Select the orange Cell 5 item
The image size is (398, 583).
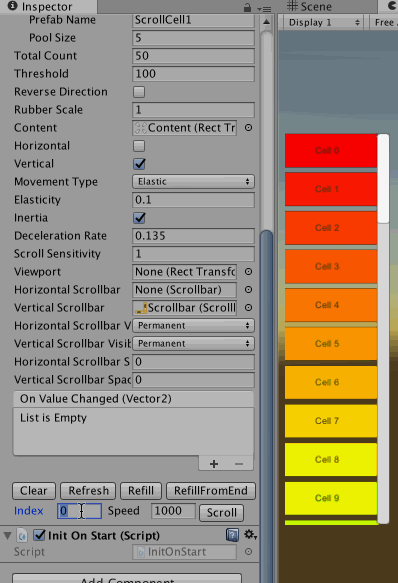[331, 344]
